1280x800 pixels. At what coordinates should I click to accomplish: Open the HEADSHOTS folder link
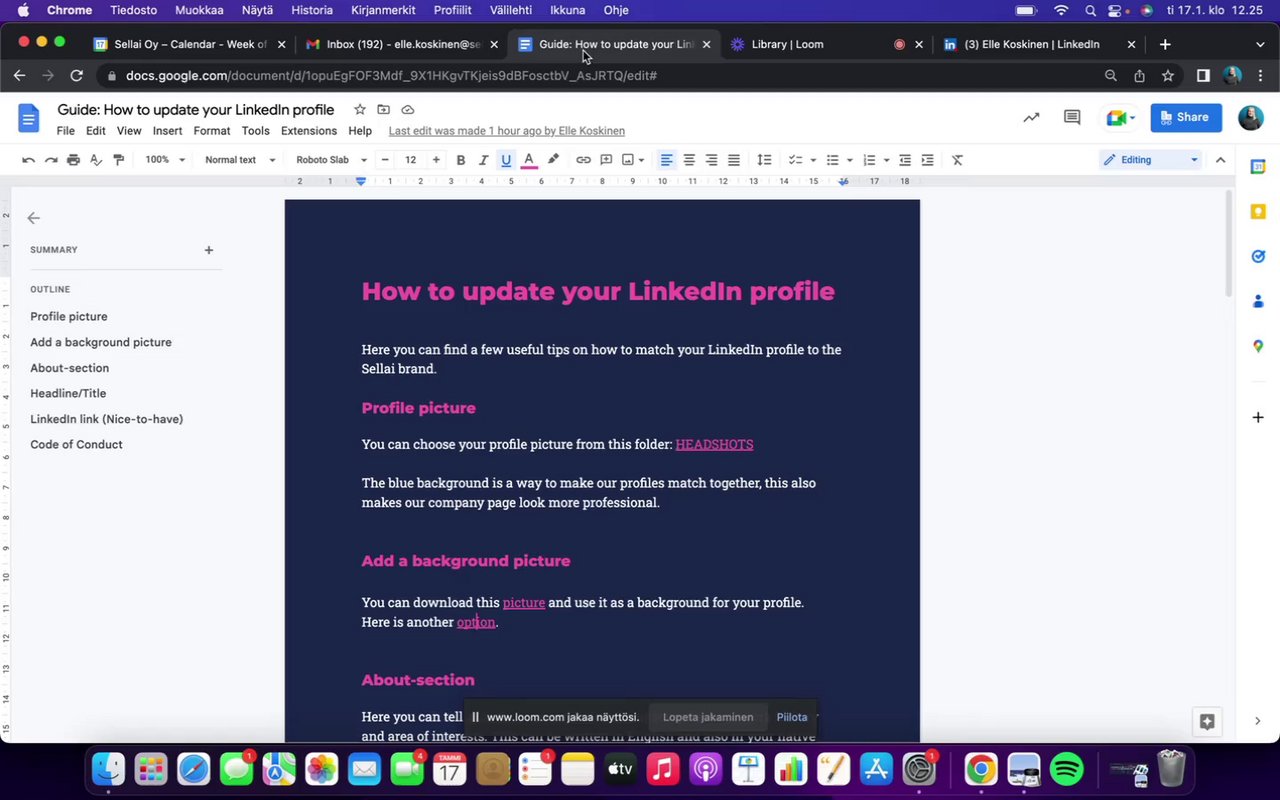coord(714,444)
